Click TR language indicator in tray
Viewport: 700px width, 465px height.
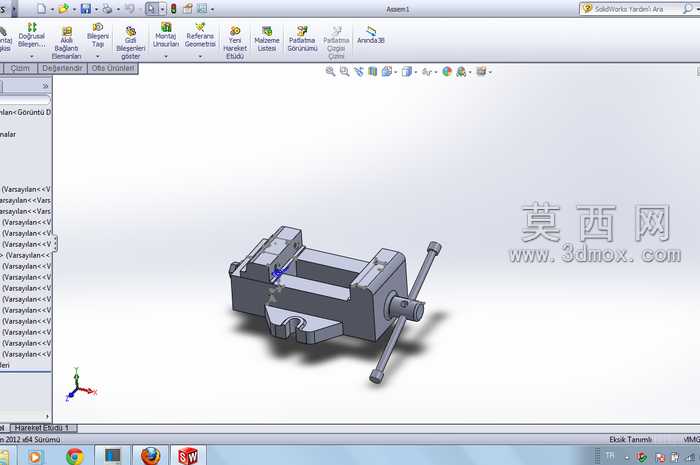[610, 456]
